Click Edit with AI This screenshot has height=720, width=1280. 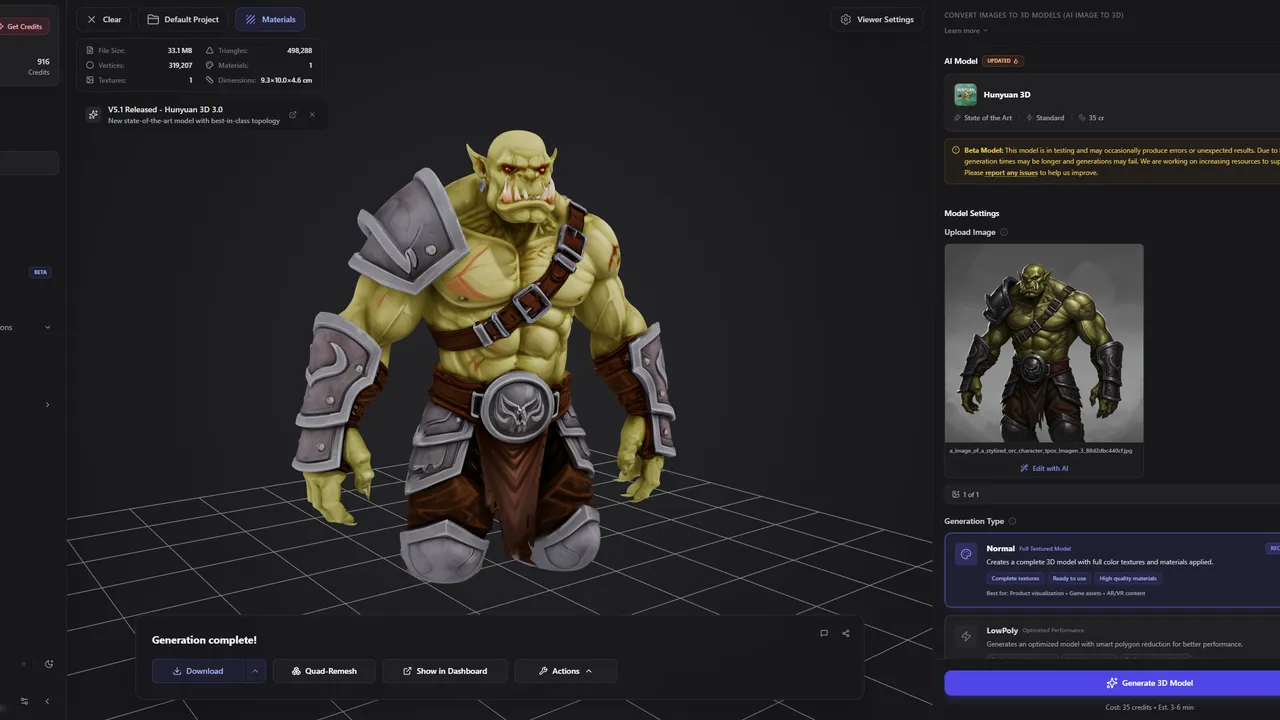coord(1044,468)
